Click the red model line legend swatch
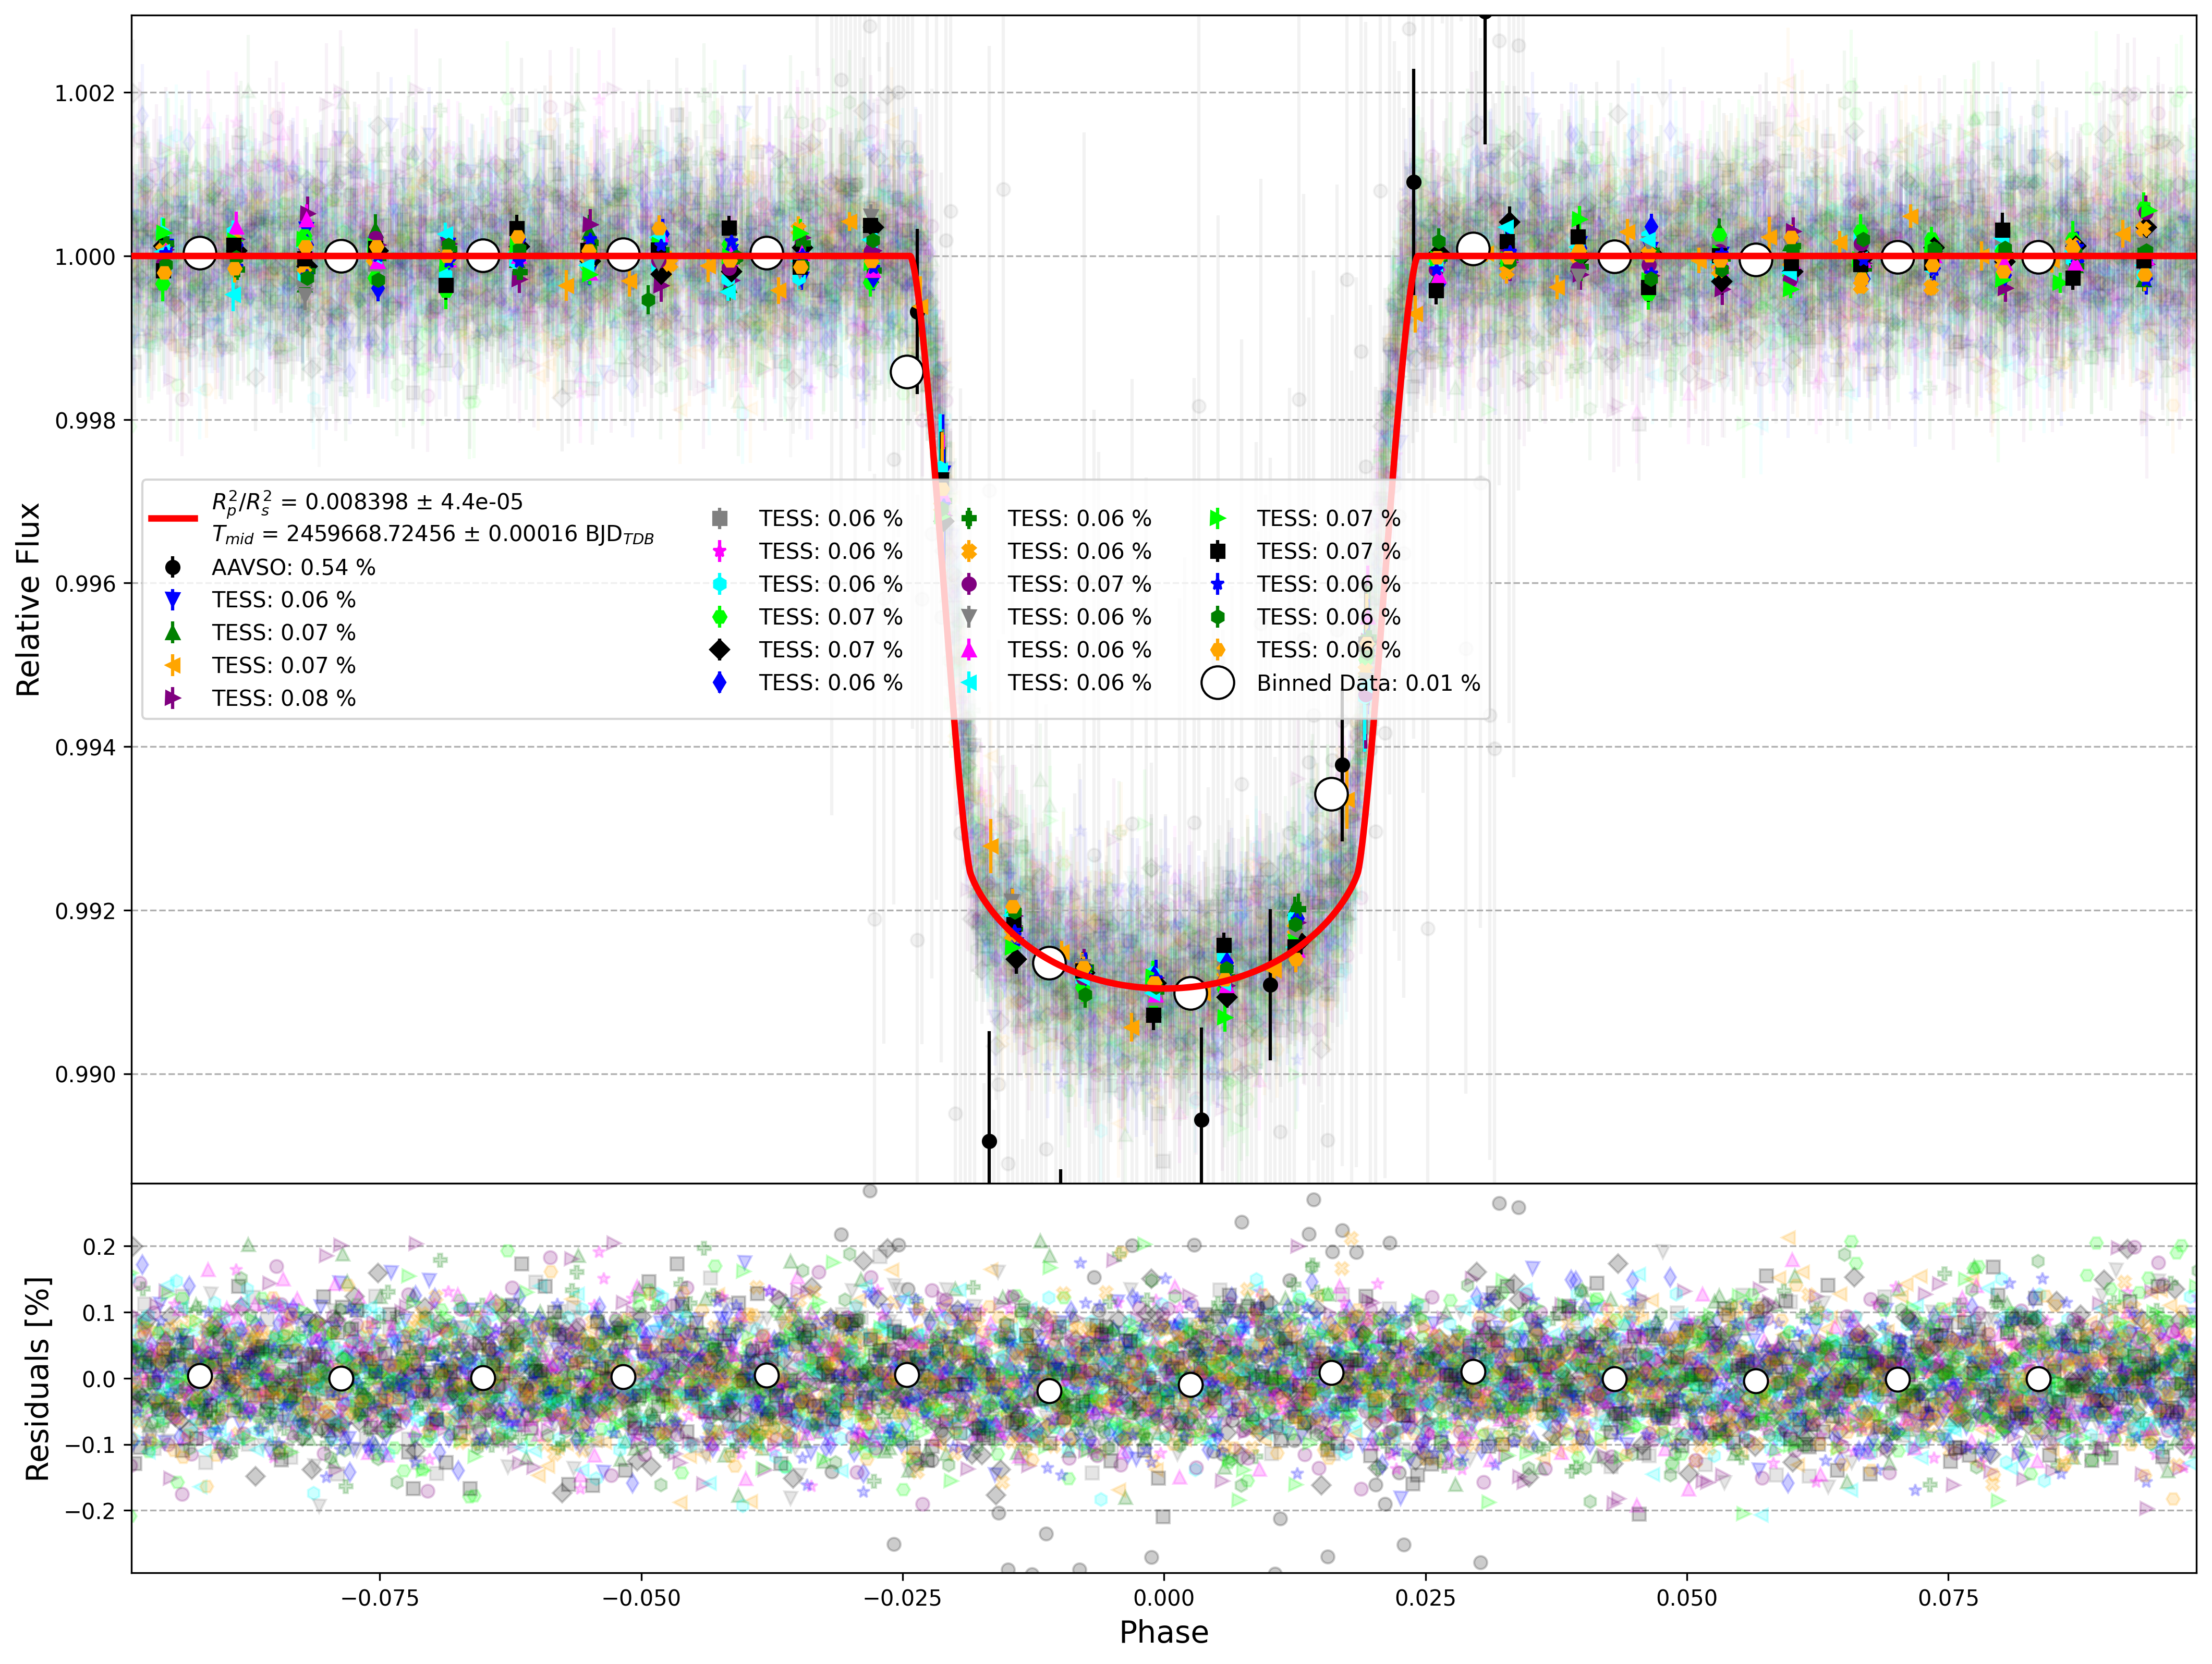The image size is (2212, 1664). click(x=173, y=518)
